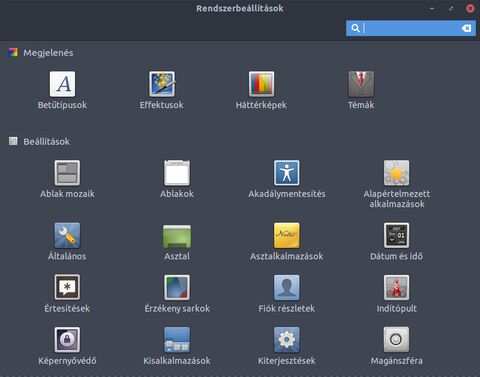Click the Témák label text
The height and width of the screenshot is (377, 480).
click(361, 105)
